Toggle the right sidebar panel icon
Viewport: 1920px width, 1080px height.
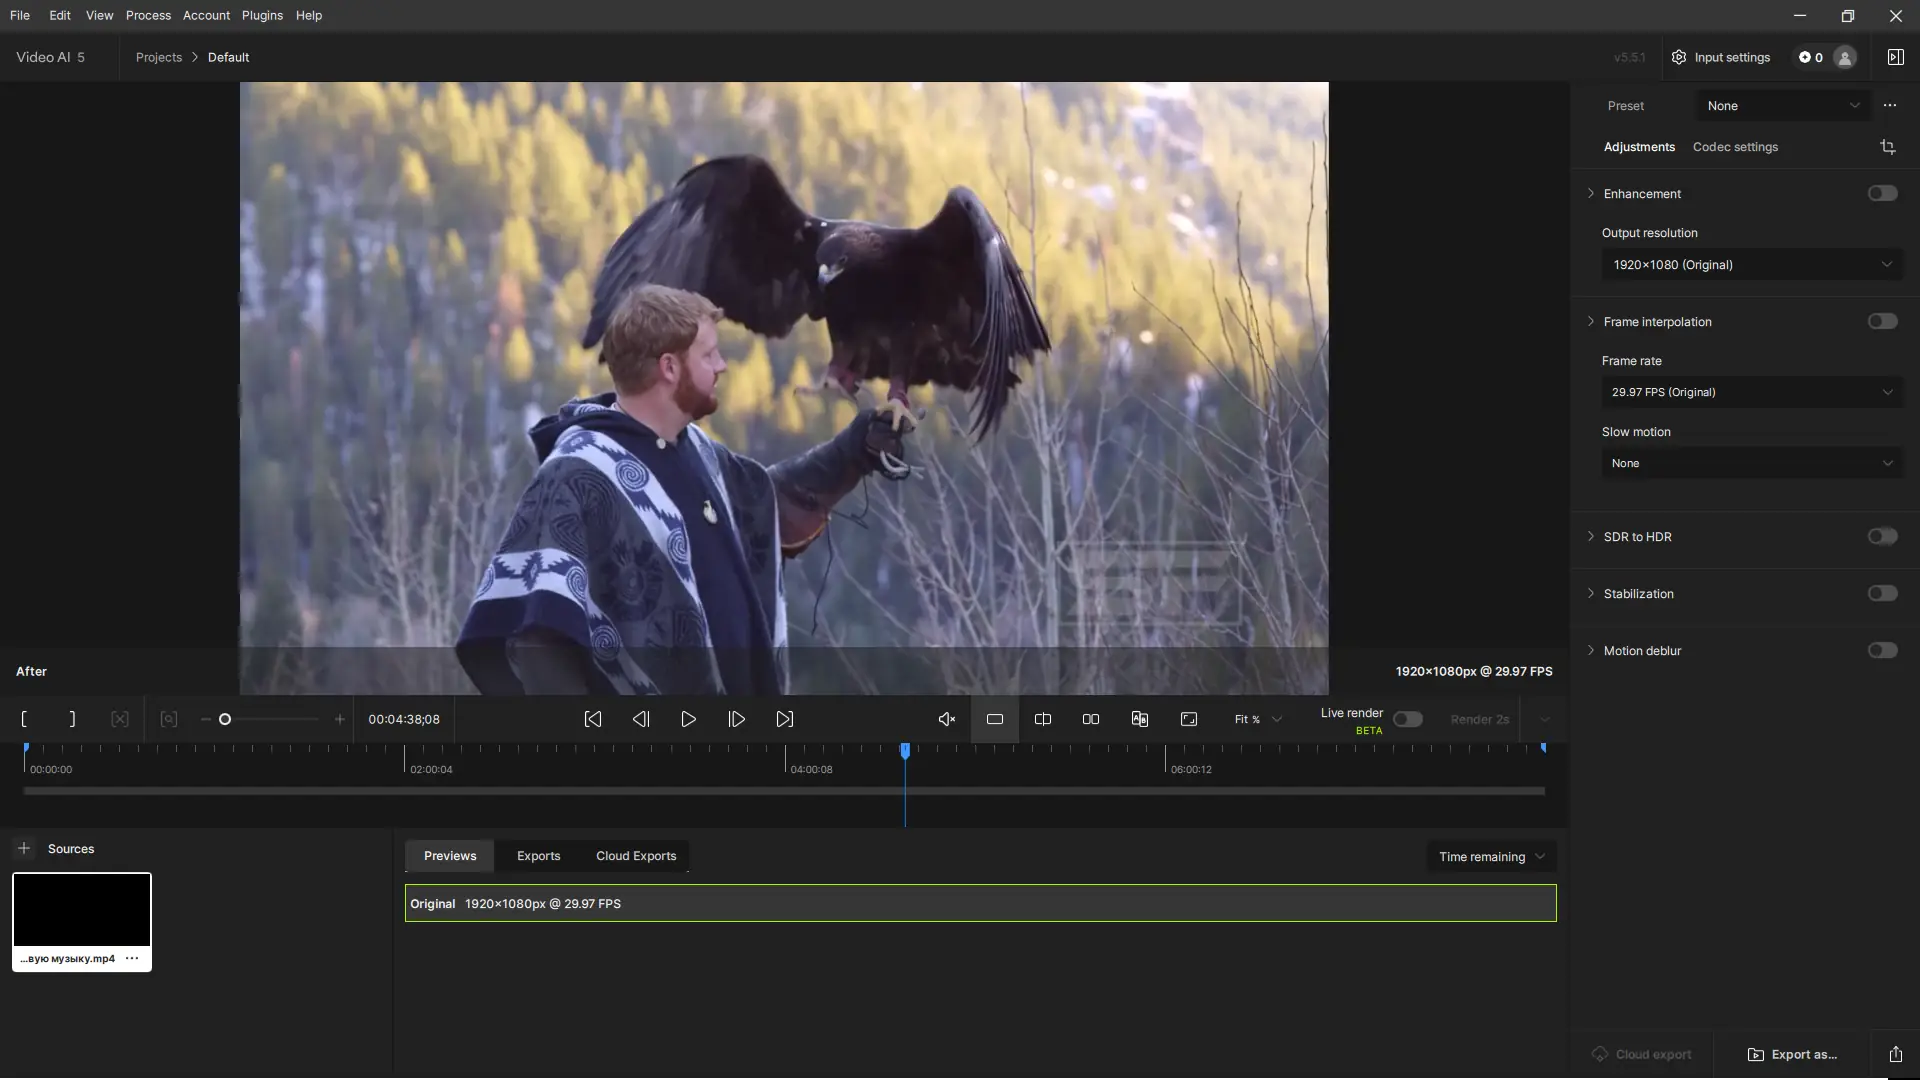(1895, 57)
